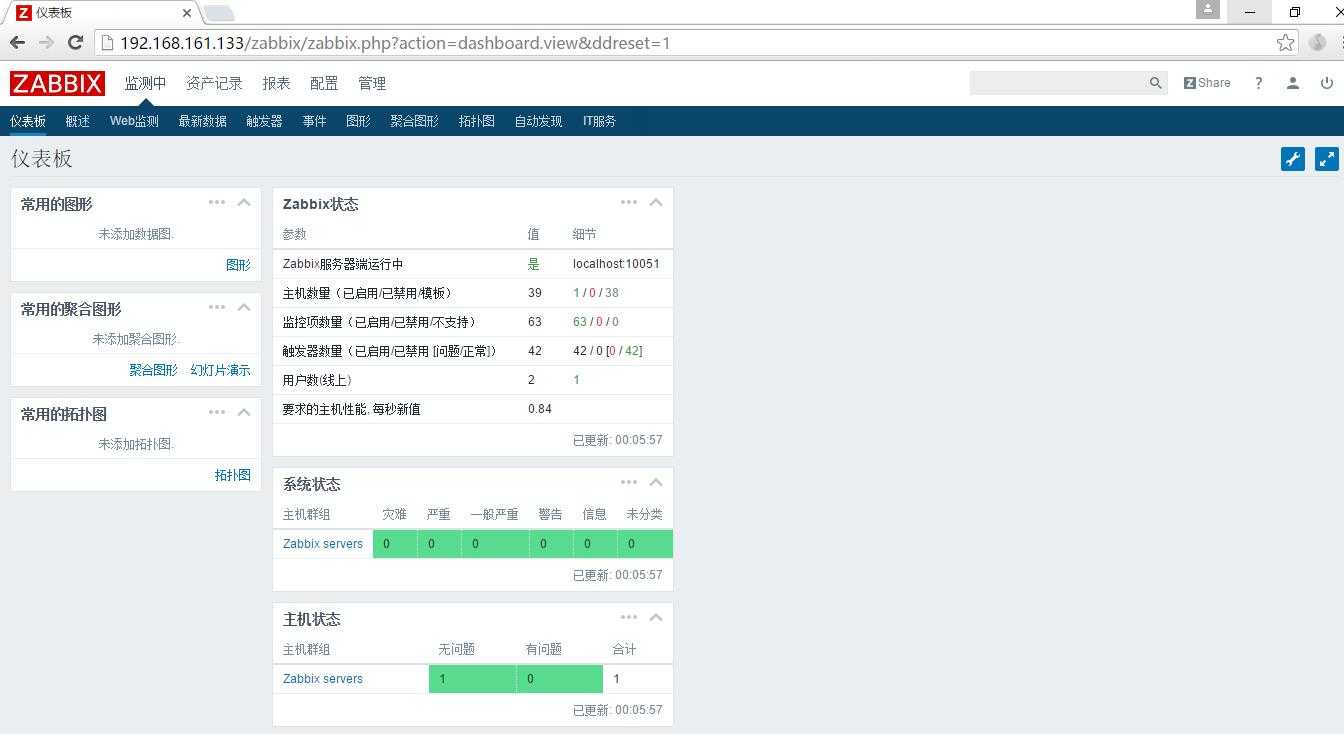The width and height of the screenshot is (1344, 734).
Task: Select the 图形 submenu tab
Action: click(x=358, y=121)
